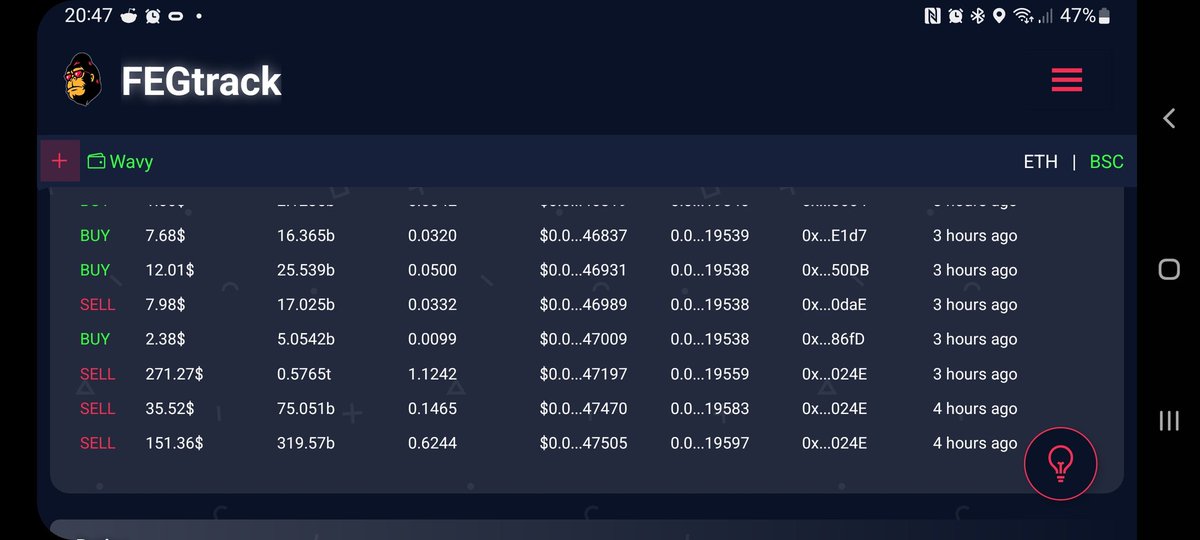Open the Wavy wallet
The image size is (1200, 540).
(x=120, y=161)
